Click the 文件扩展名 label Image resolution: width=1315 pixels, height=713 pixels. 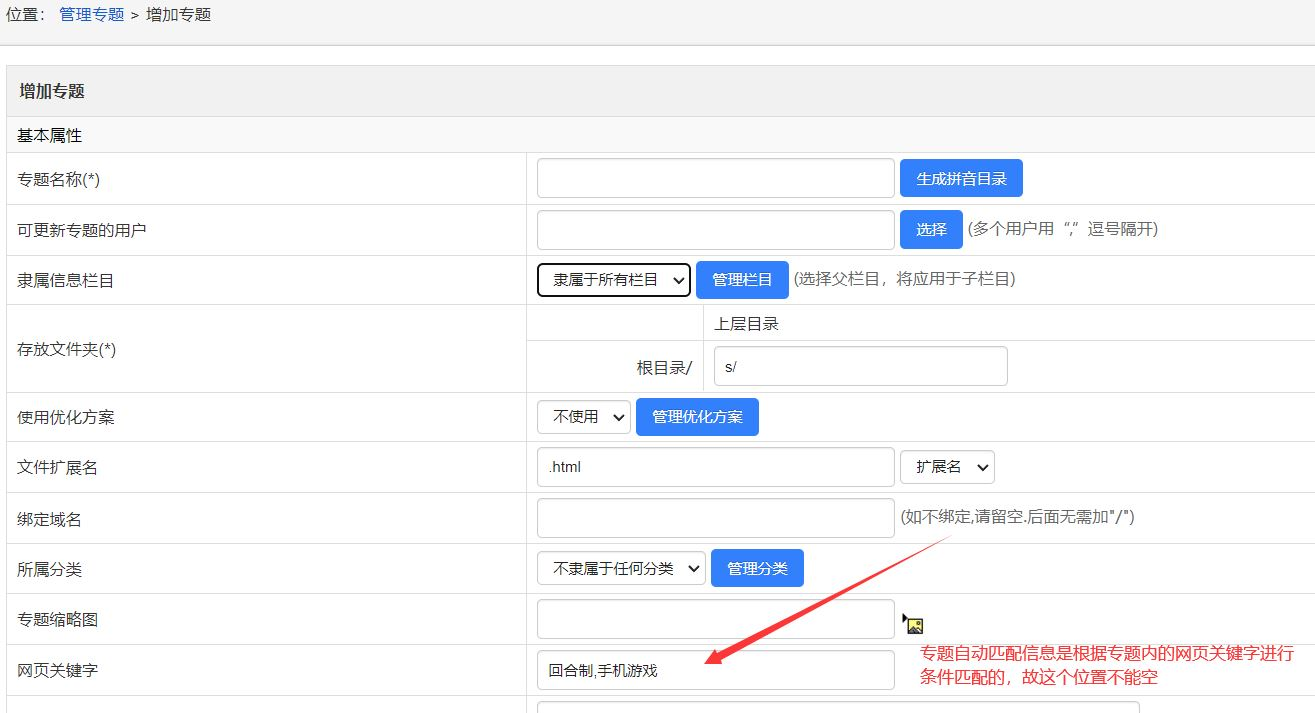pyautogui.click(x=57, y=467)
